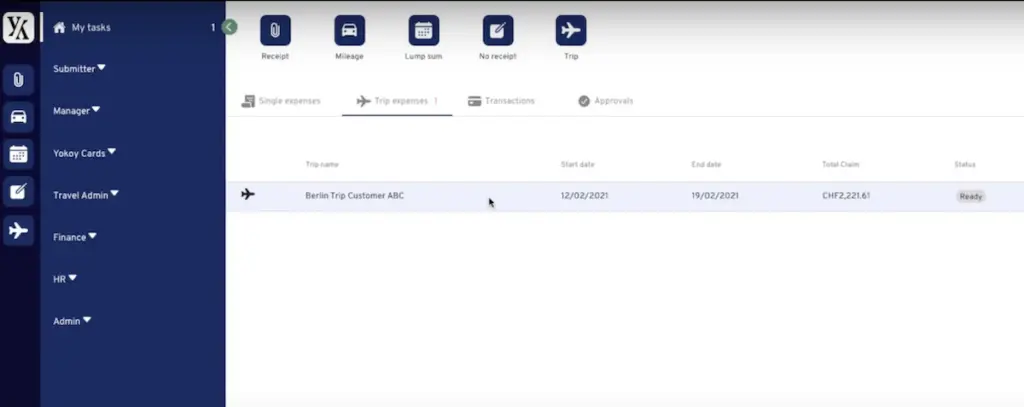The height and width of the screenshot is (407, 1024).
Task: Open the receipt paperclip icon in left rail
Action: (x=18, y=80)
